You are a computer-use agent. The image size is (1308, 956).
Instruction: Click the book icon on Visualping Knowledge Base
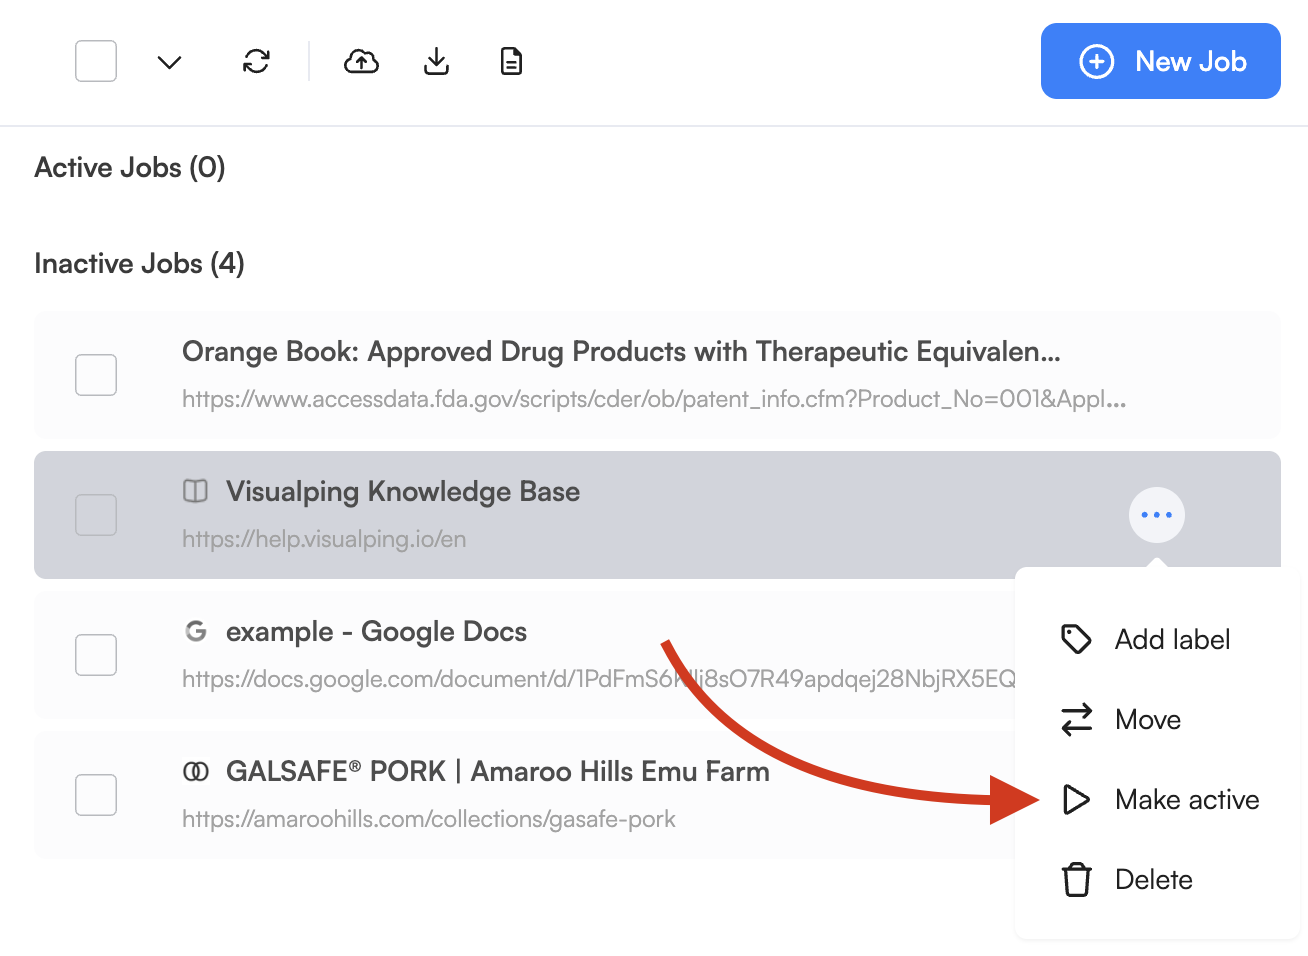tap(196, 491)
